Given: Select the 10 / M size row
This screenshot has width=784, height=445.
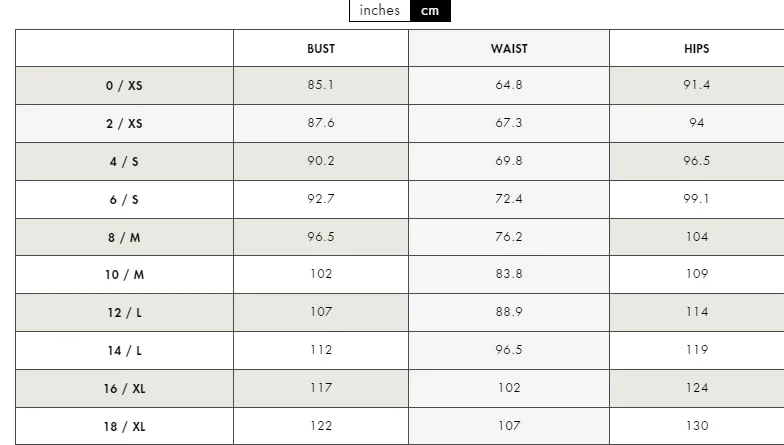Looking at the screenshot, I should point(124,275).
